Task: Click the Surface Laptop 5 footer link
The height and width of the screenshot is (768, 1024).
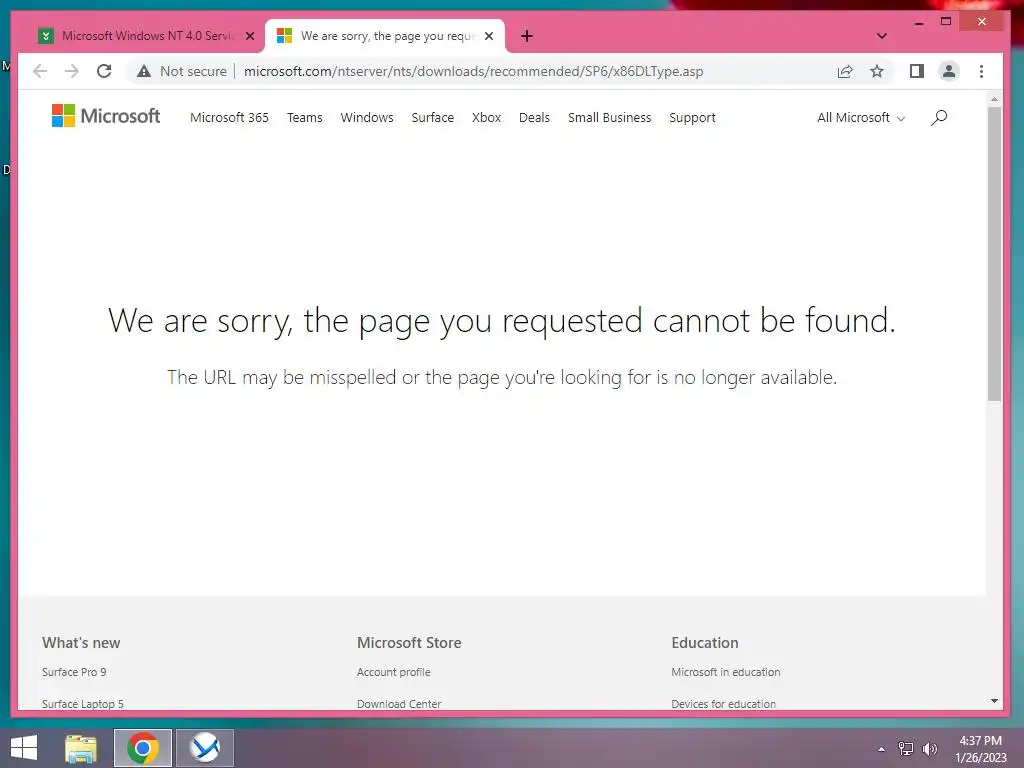Action: pyautogui.click(x=82, y=703)
